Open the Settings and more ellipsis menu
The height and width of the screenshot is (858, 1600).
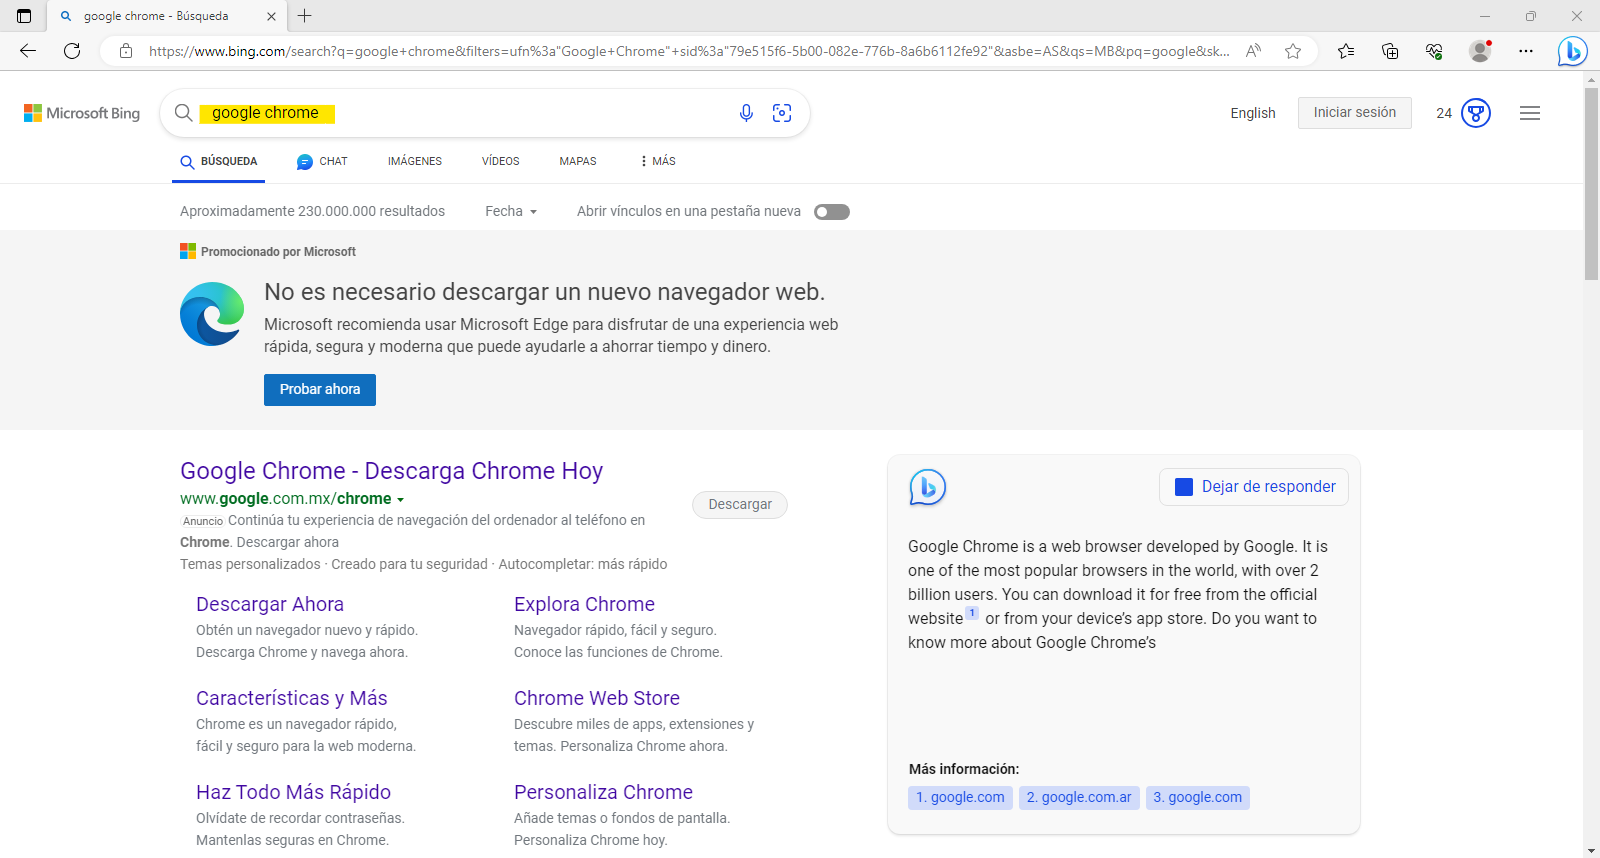click(1526, 51)
